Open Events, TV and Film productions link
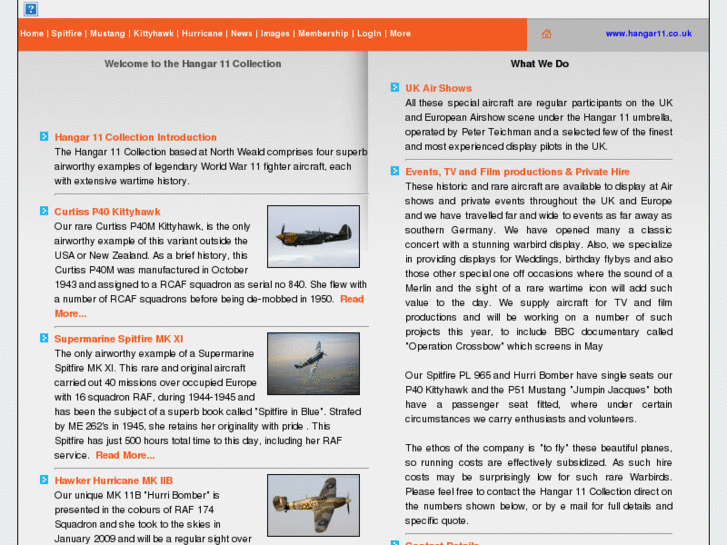 [x=517, y=172]
